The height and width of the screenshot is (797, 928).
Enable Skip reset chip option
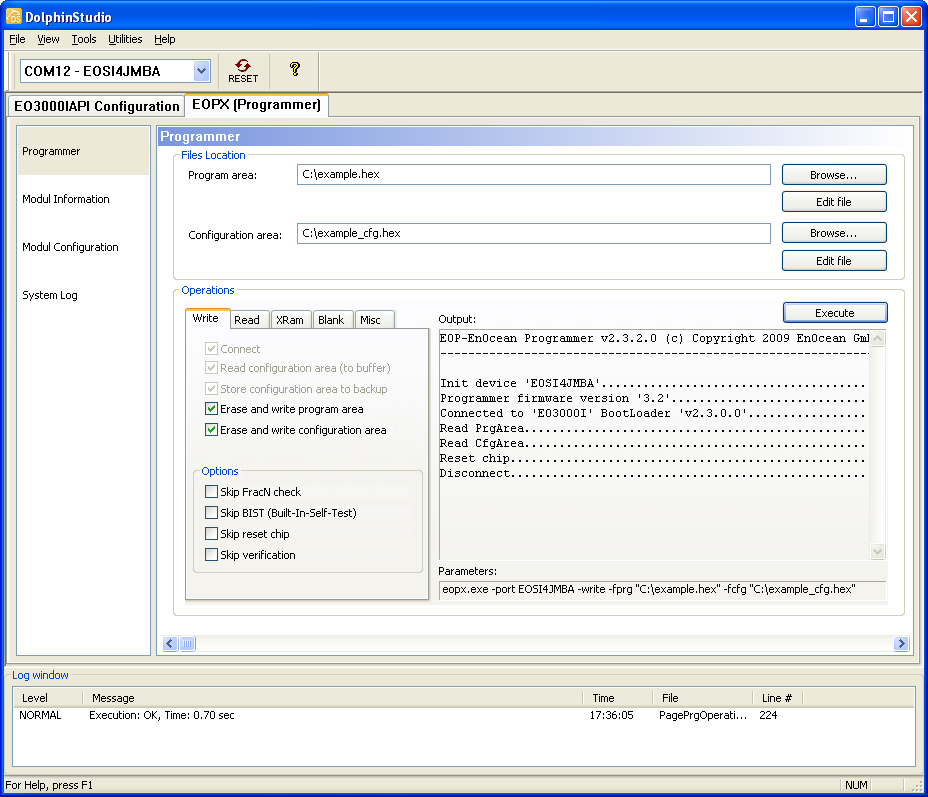(x=211, y=533)
